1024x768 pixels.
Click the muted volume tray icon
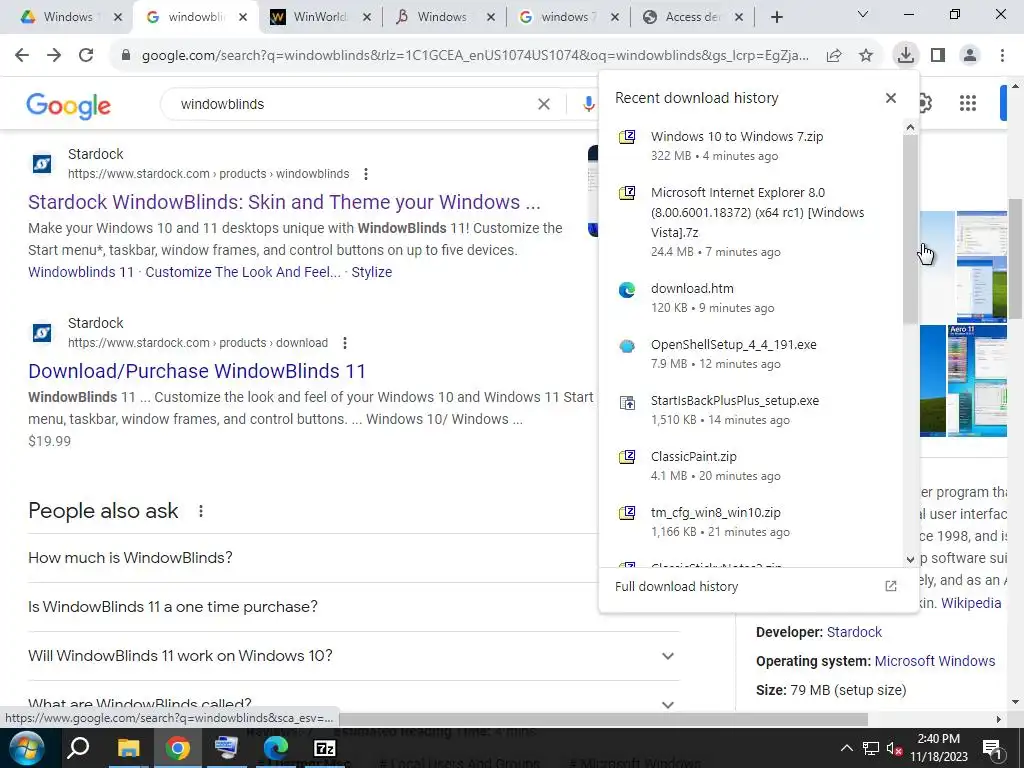point(894,748)
